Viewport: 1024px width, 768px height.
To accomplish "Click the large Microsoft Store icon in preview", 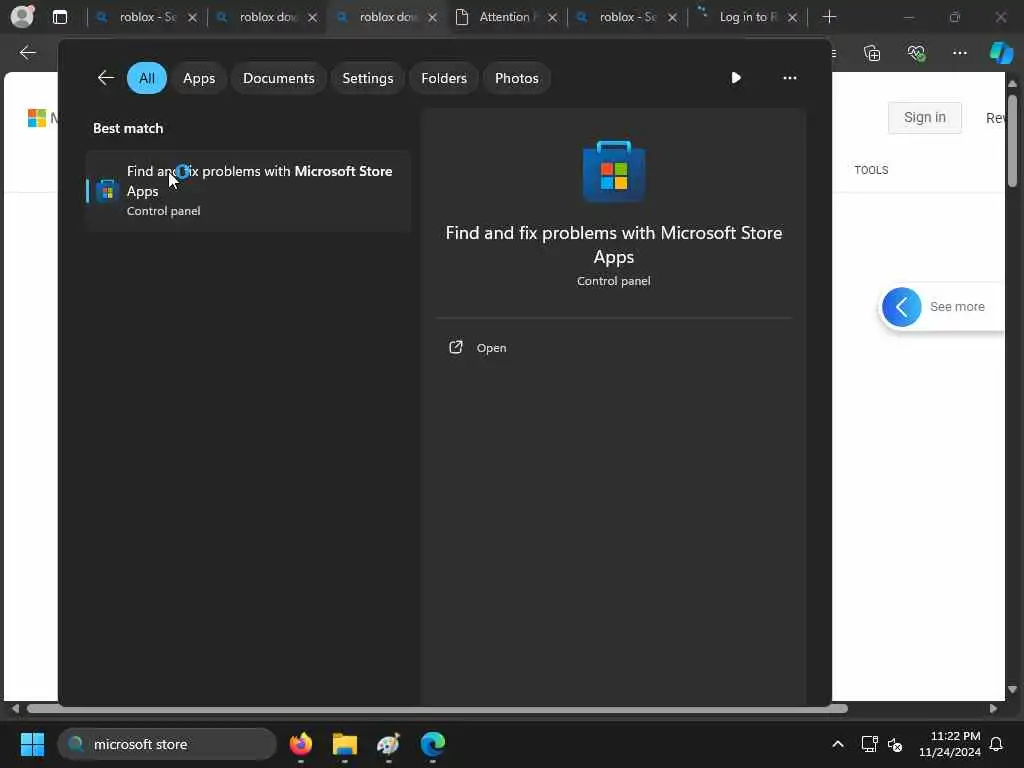I will point(614,171).
